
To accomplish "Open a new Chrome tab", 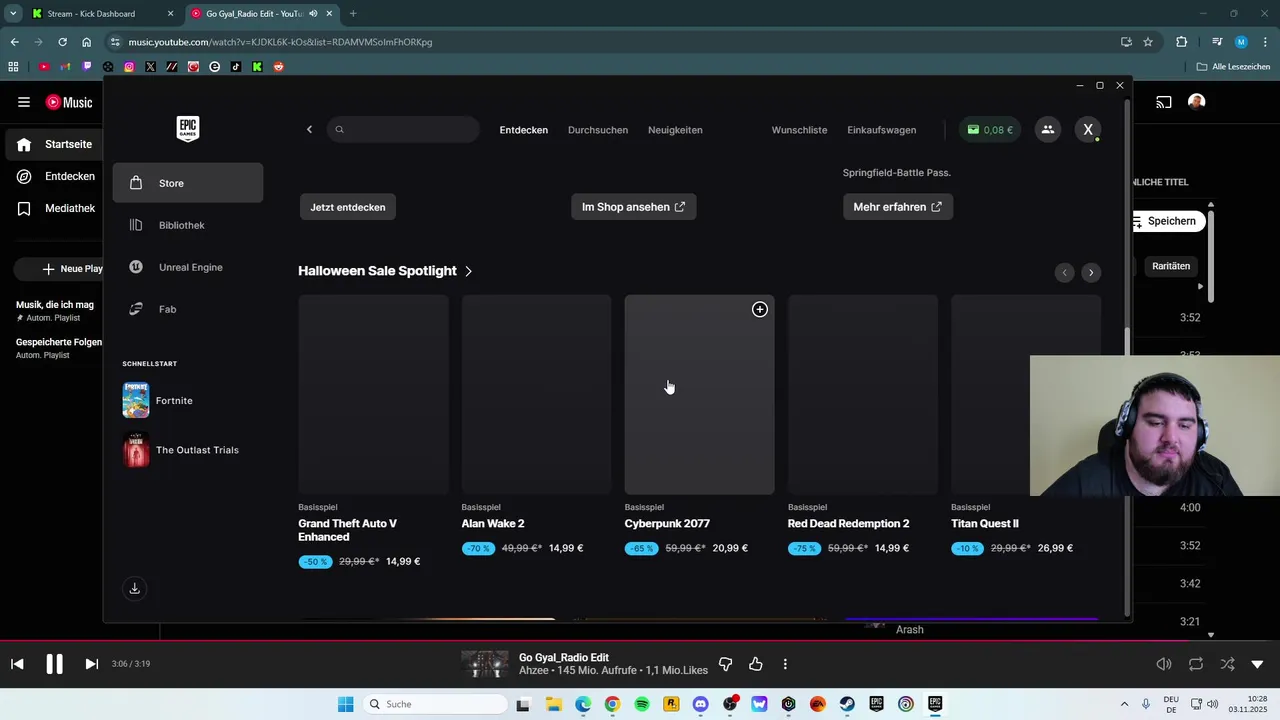I will [353, 14].
